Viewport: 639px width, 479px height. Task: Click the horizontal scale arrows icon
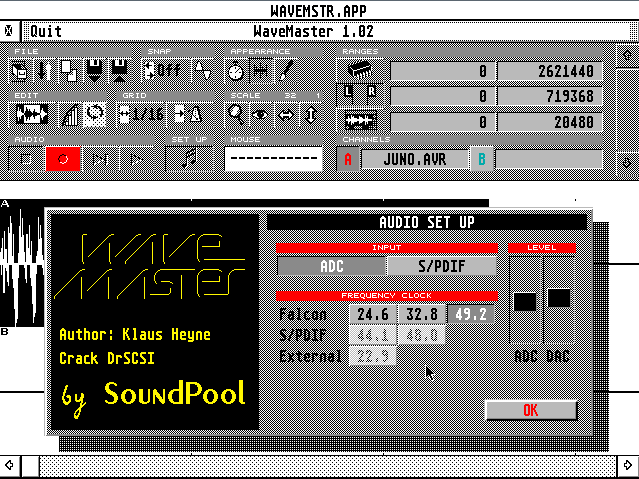(x=286, y=115)
